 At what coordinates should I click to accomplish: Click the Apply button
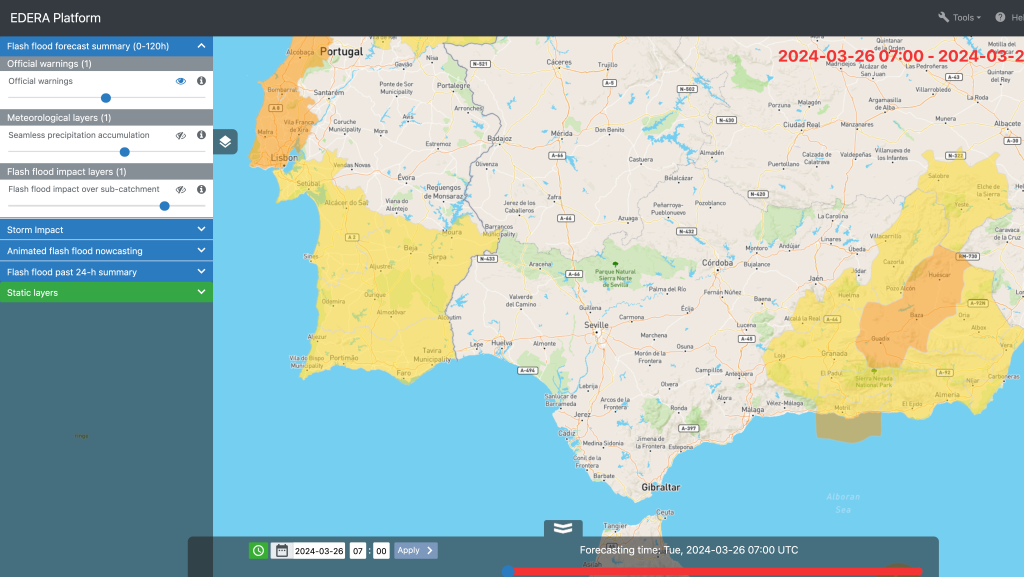coord(415,550)
